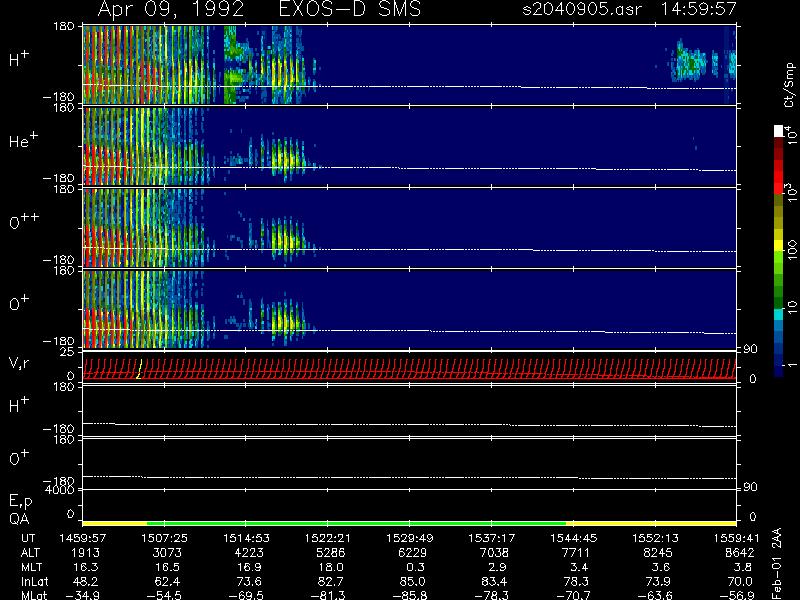The height and width of the screenshot is (600, 800).
Task: Click the "V,r" panel label
Action: click(x=19, y=363)
